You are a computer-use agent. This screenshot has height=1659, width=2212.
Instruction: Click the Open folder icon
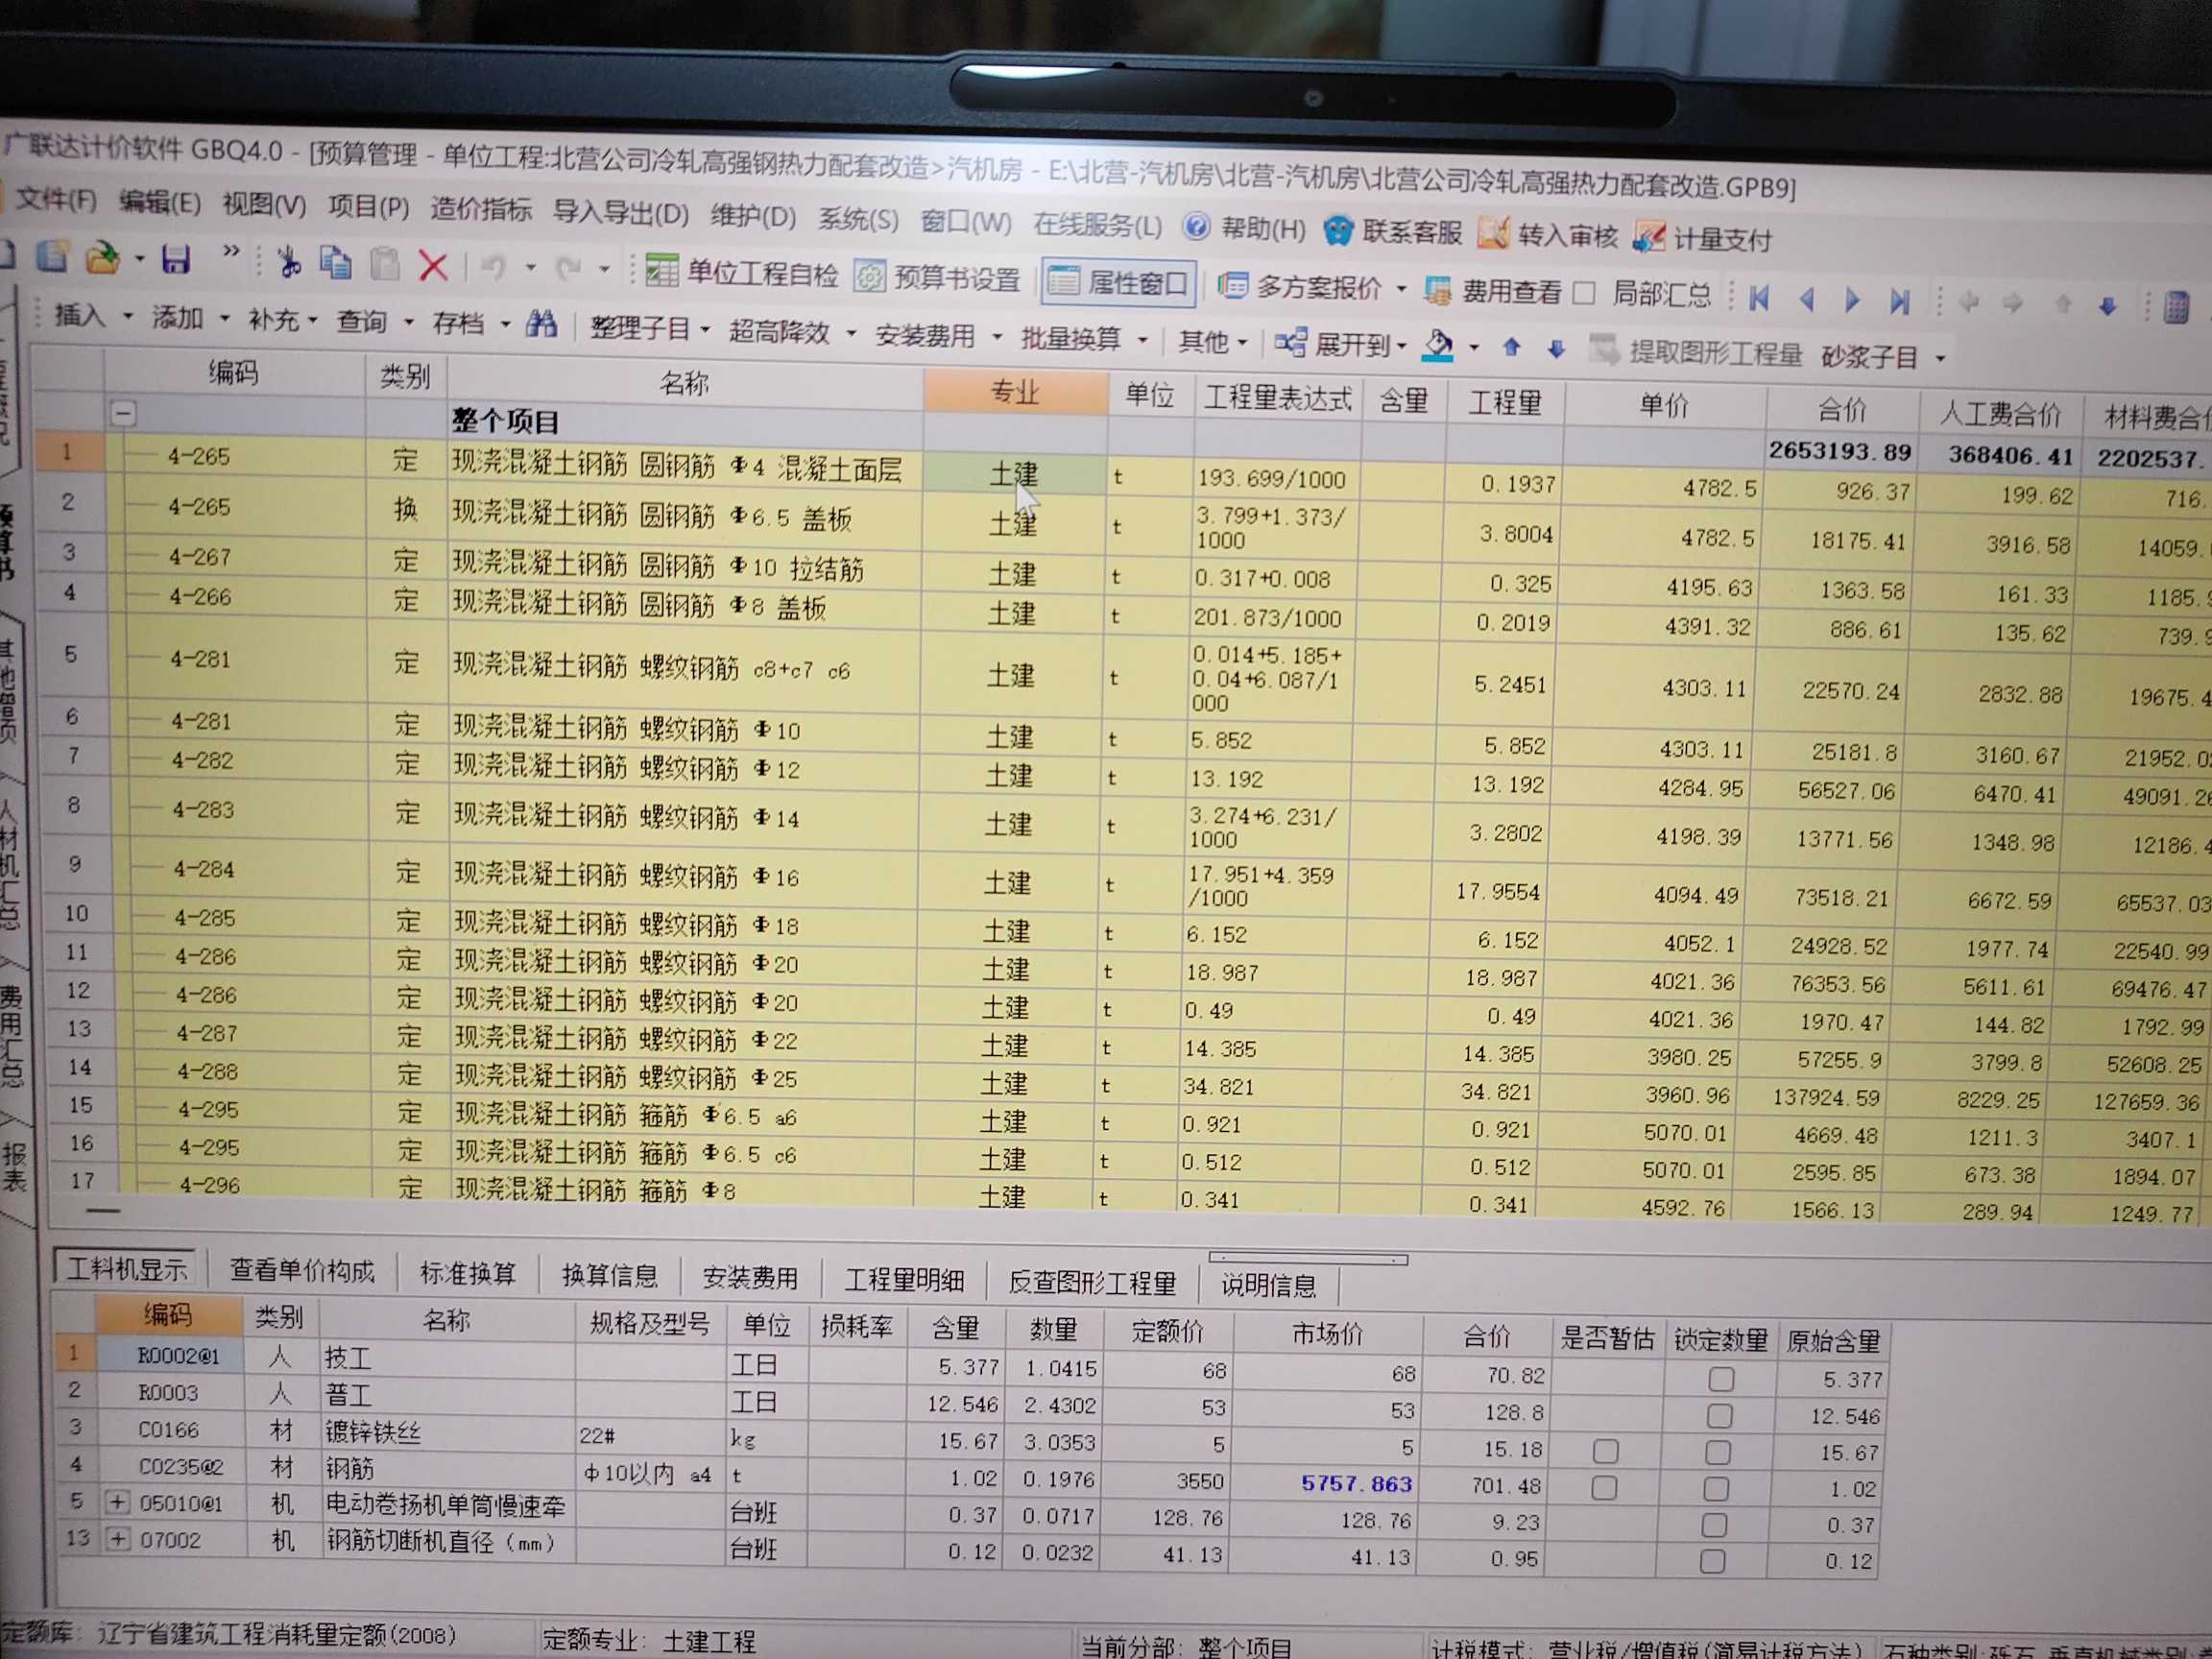click(103, 258)
